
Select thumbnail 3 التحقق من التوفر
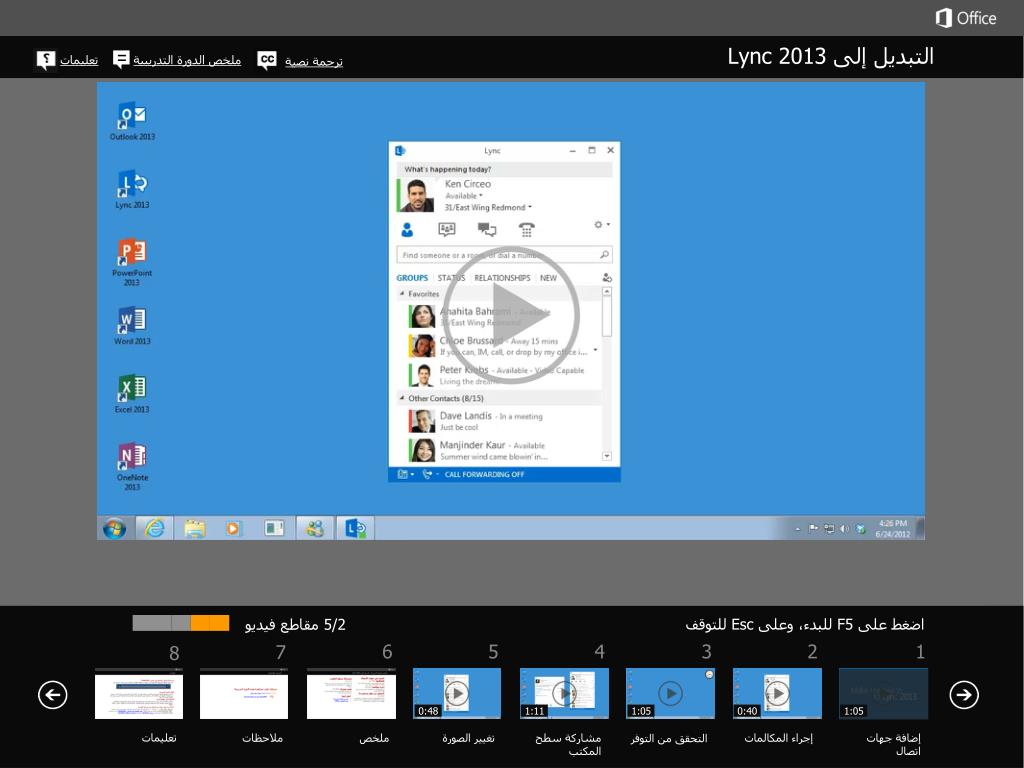pyautogui.click(x=670, y=694)
